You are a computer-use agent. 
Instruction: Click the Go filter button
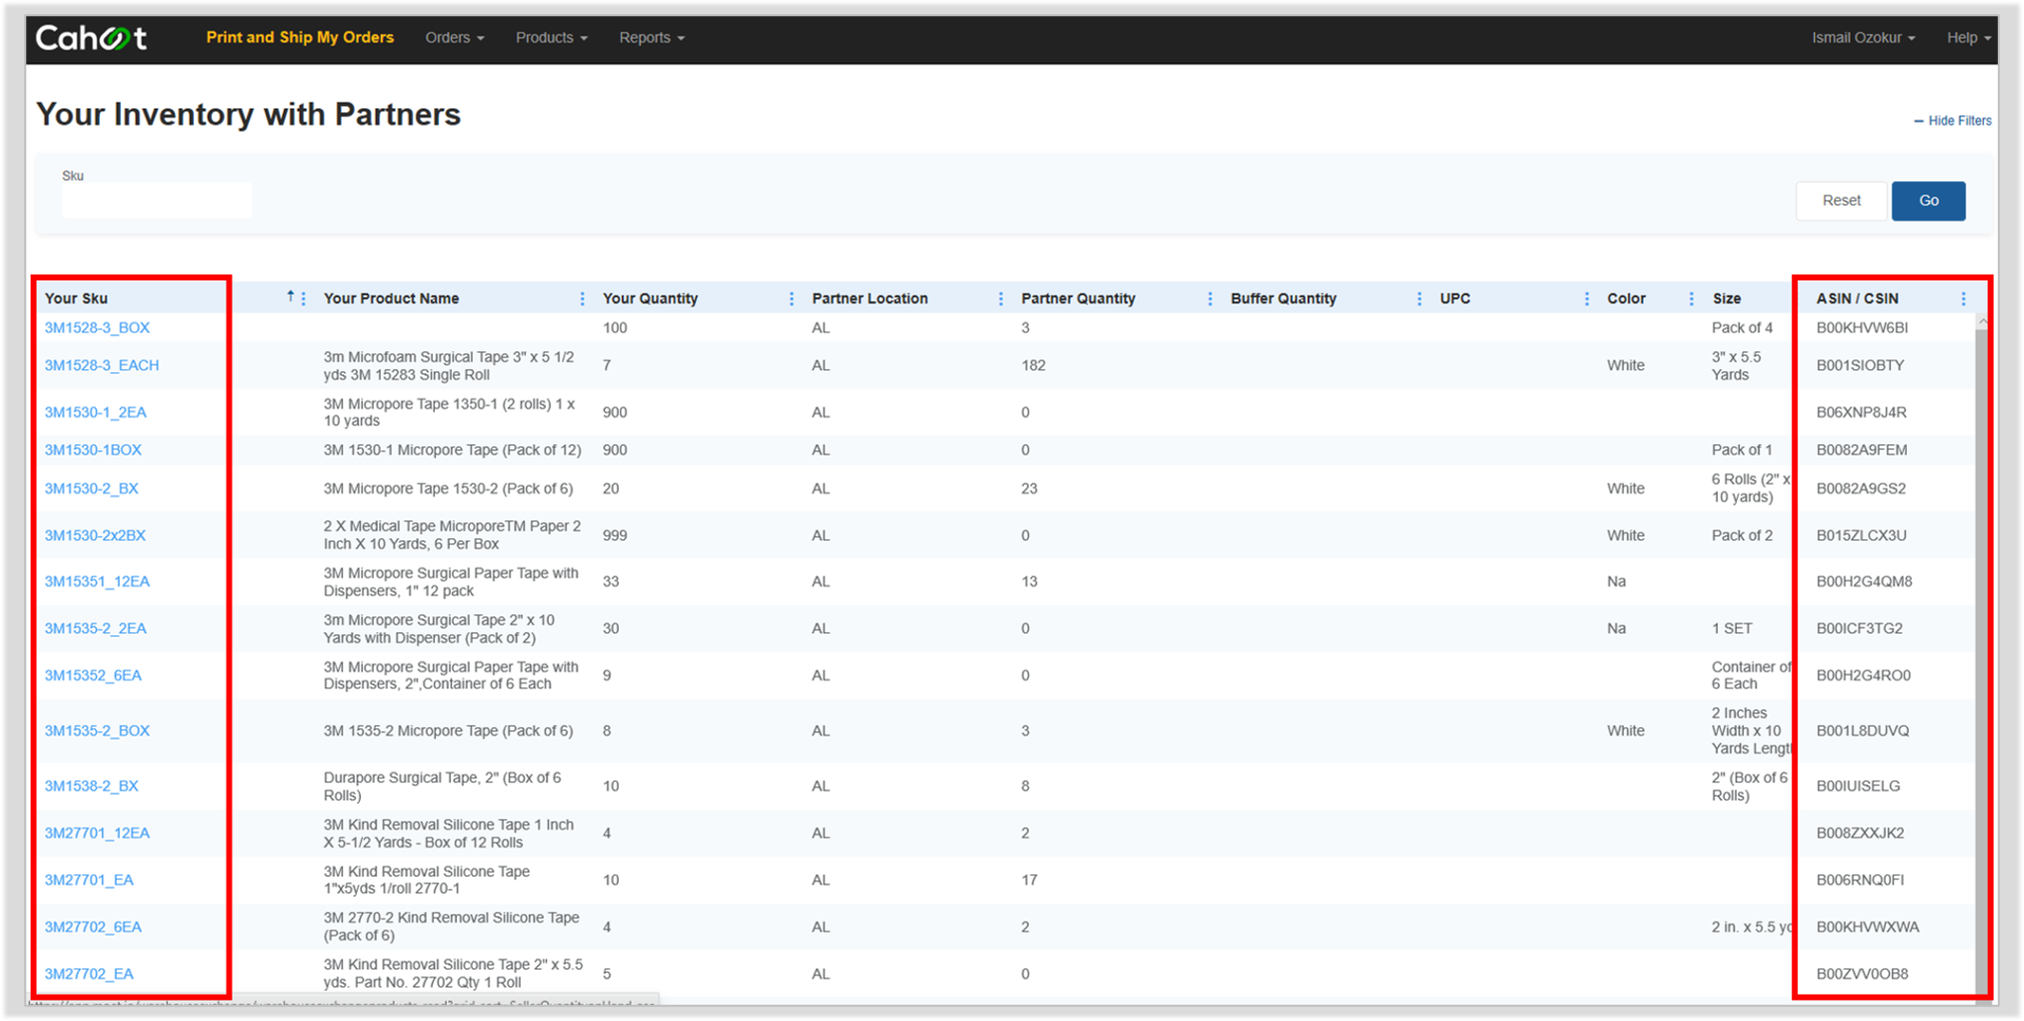tap(1928, 201)
